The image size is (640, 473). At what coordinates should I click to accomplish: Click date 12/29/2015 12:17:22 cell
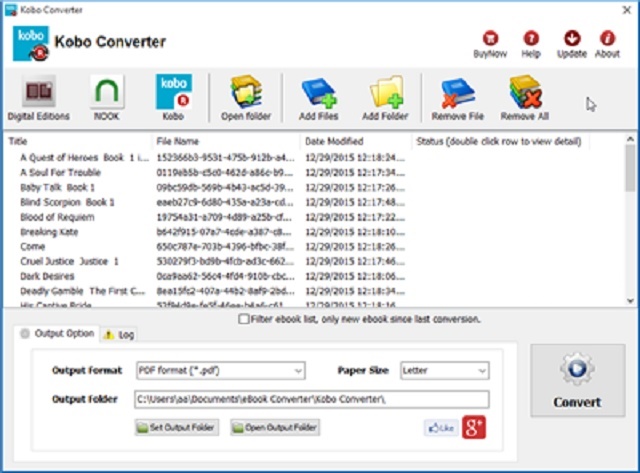[x=355, y=217]
